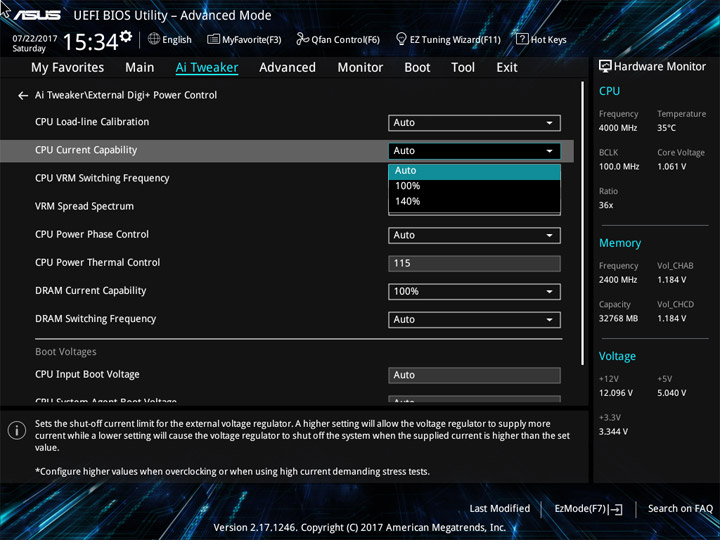Collapse CPU Current Capability dropdown
Image resolution: width=720 pixels, height=540 pixels.
tap(474, 151)
